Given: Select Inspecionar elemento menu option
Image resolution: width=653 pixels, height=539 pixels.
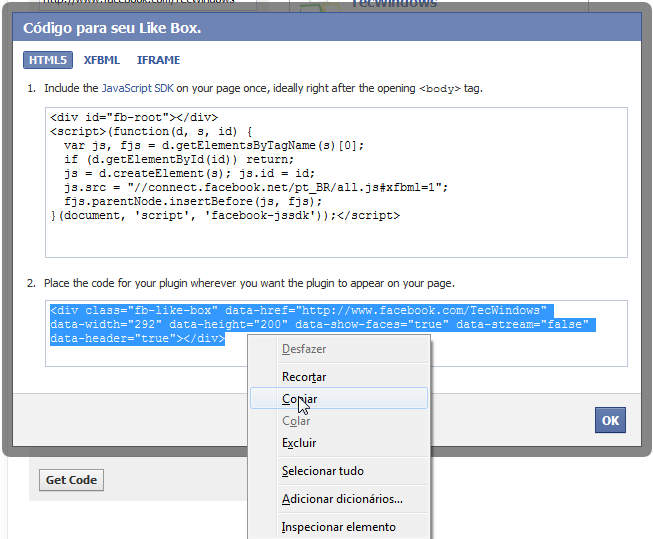Looking at the screenshot, I should click(x=338, y=527).
